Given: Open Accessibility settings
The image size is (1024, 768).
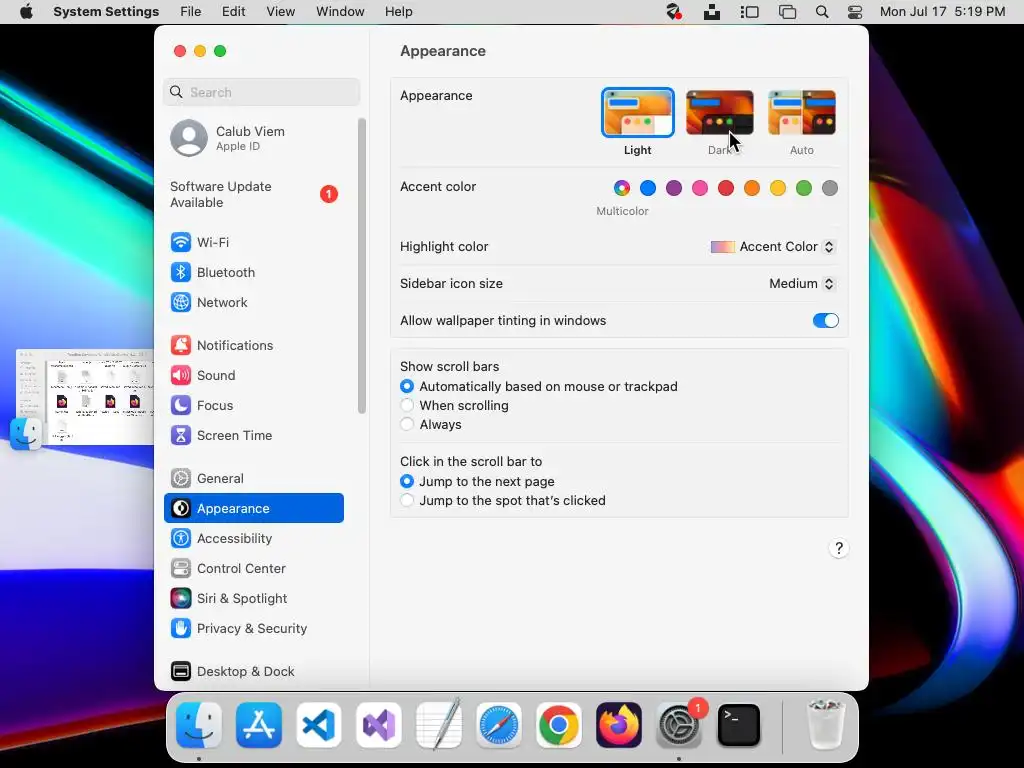Looking at the screenshot, I should (x=253, y=539).
